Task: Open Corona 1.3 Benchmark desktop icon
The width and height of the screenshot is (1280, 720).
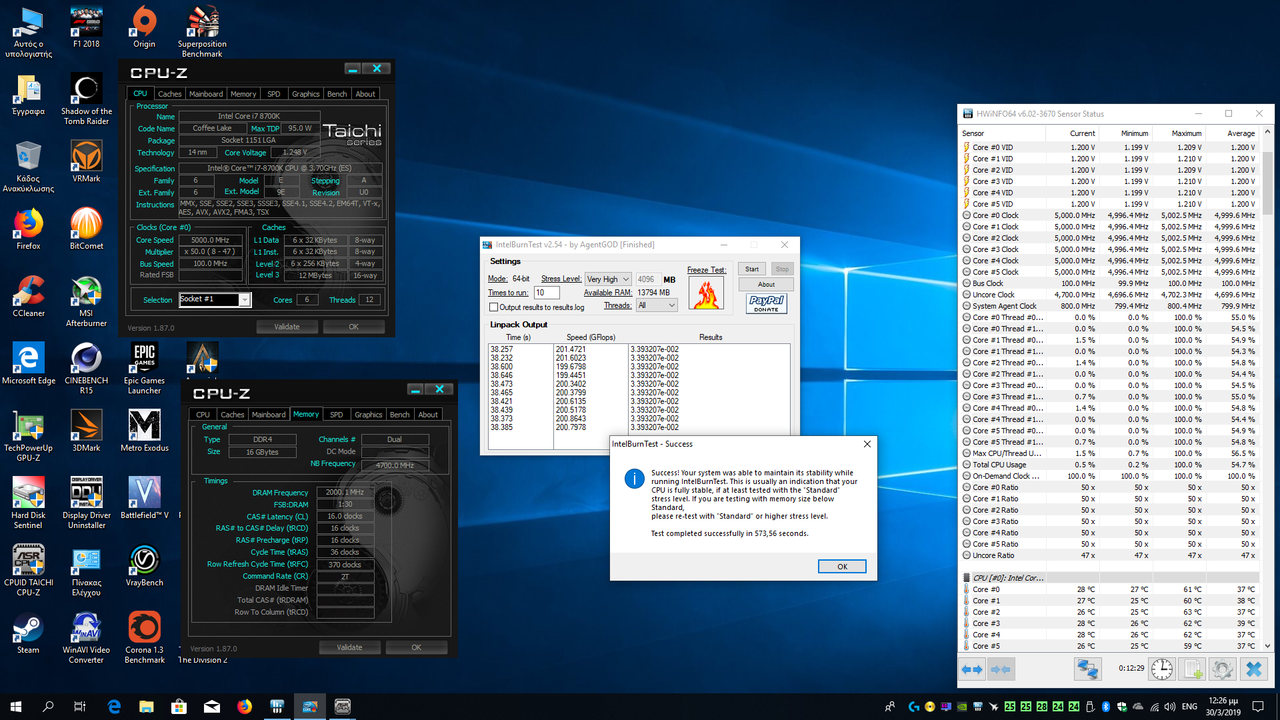Action: [144, 637]
